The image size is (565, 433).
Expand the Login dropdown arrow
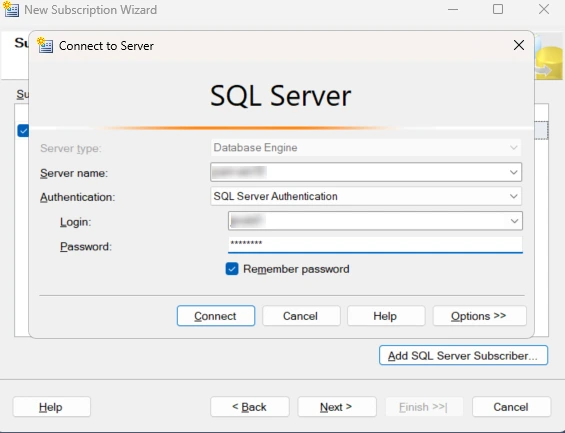(514, 221)
